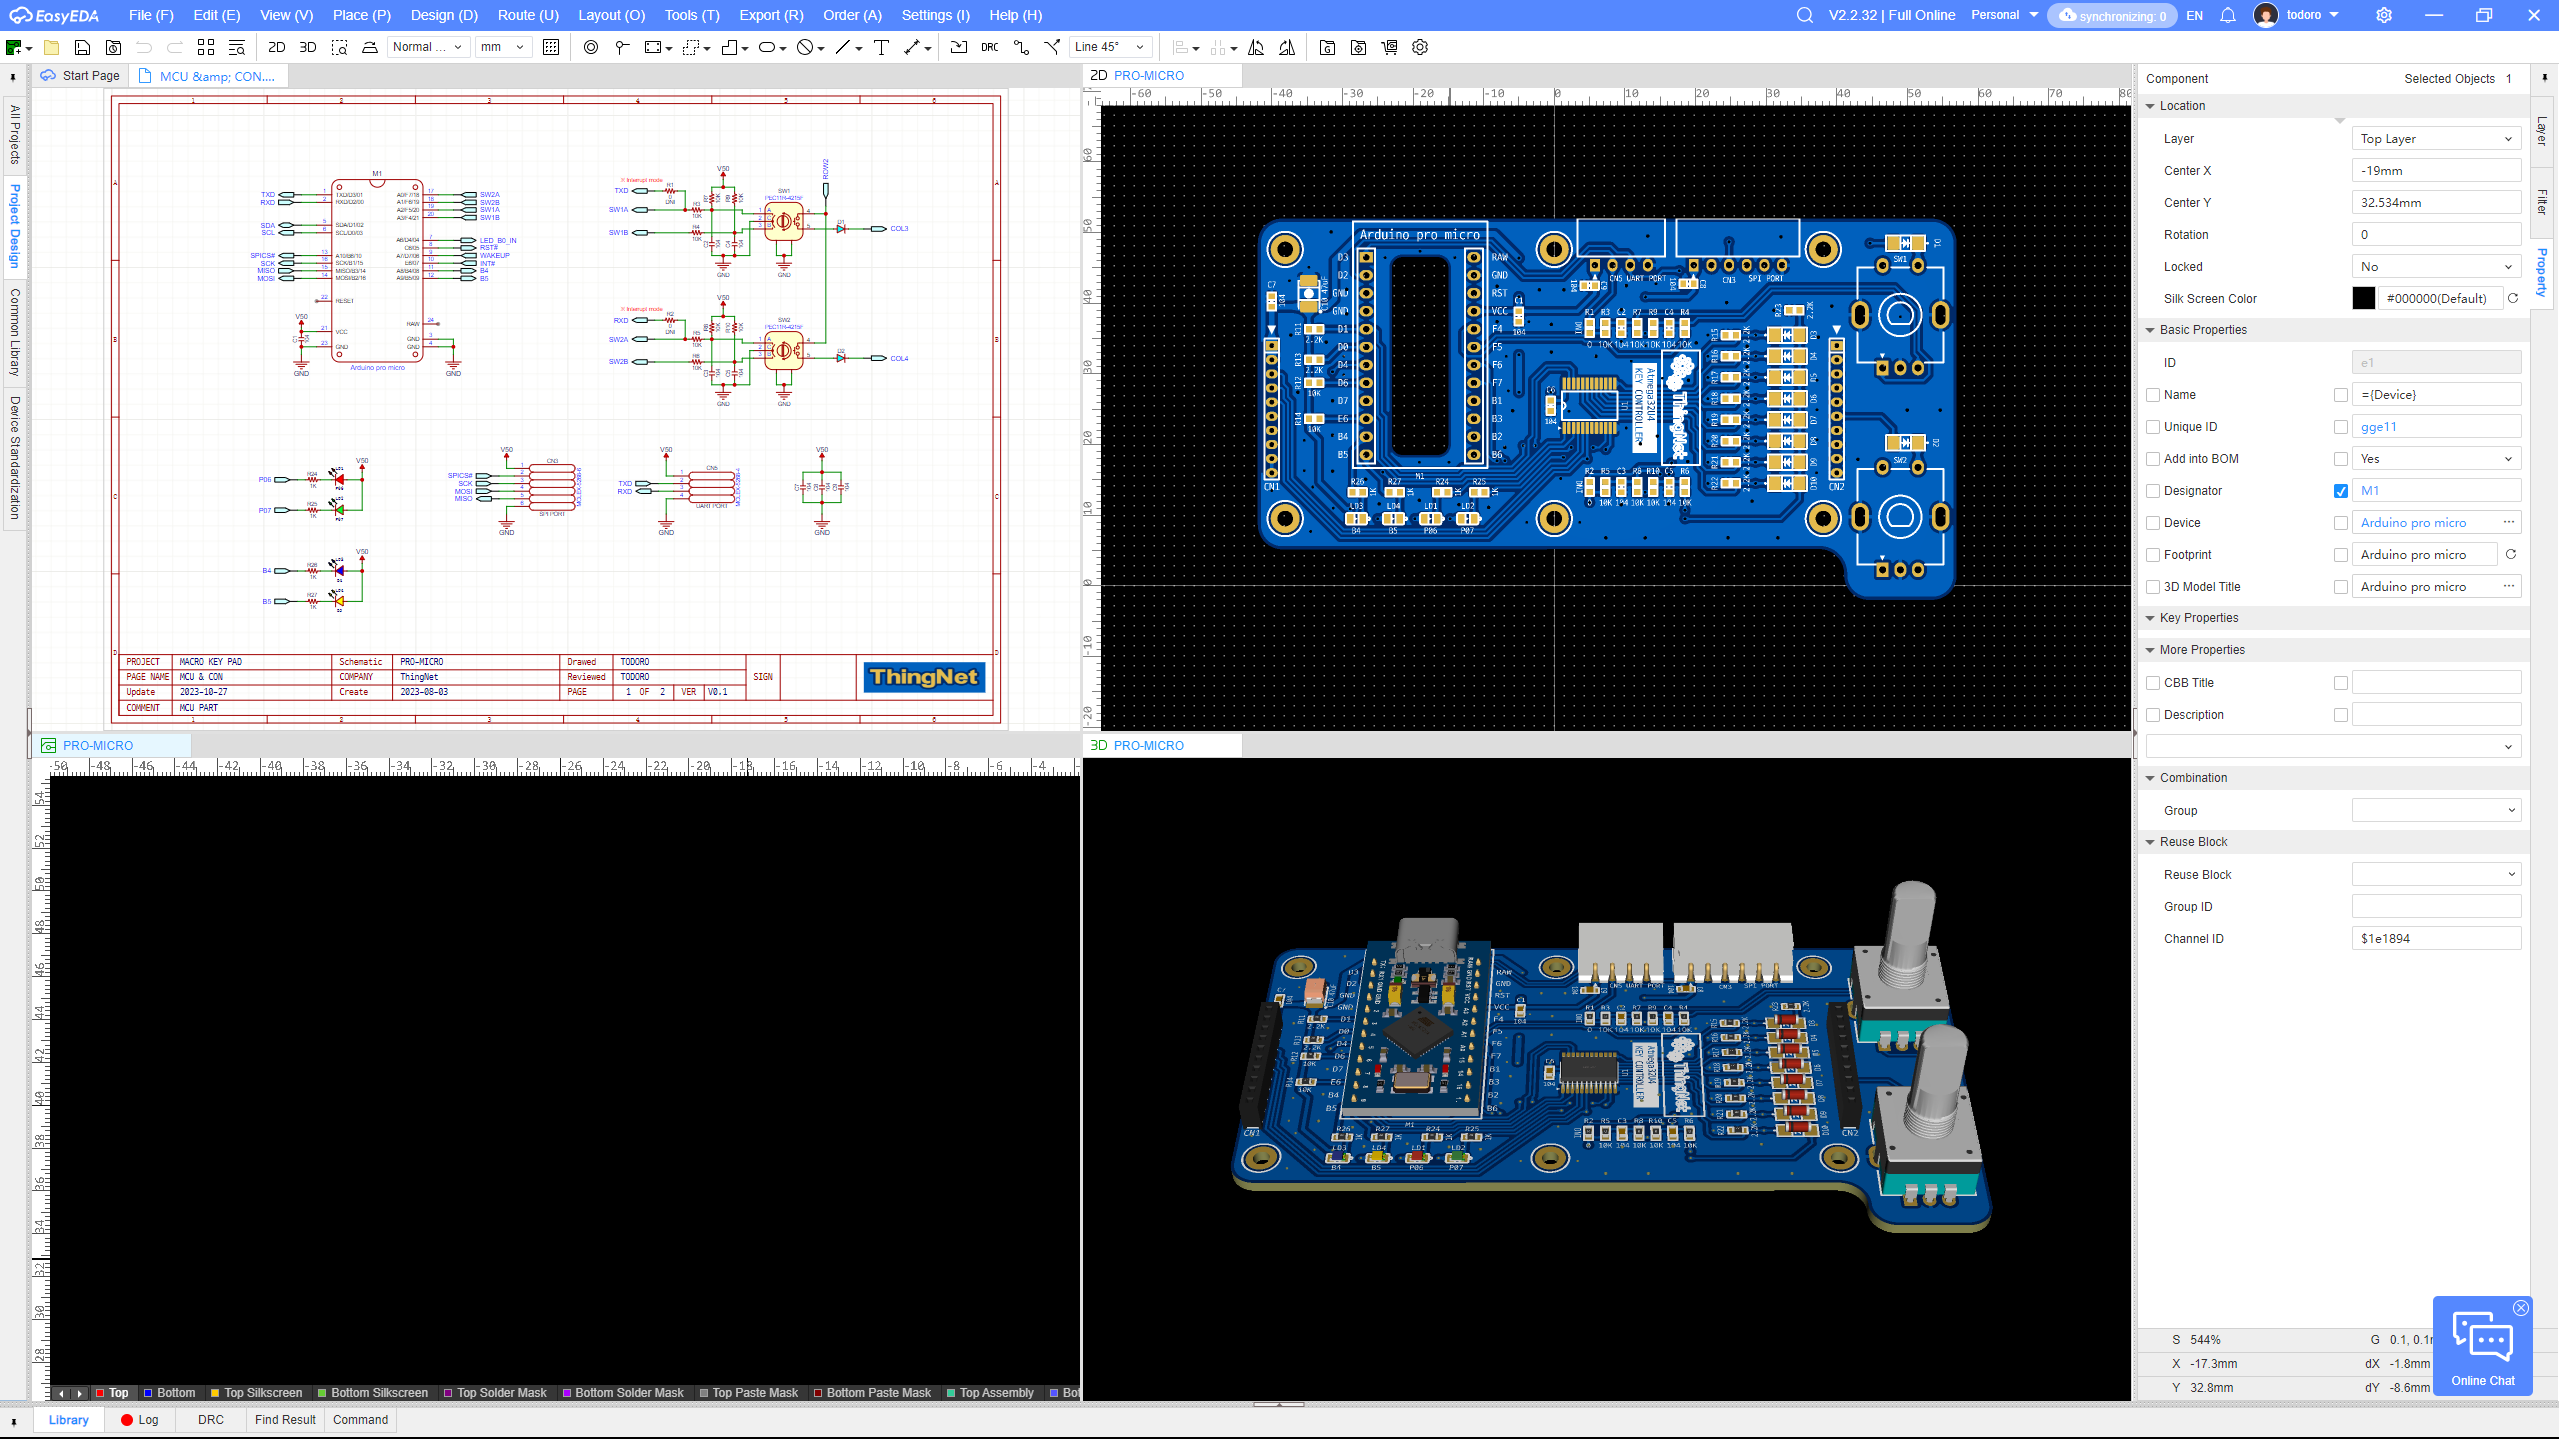Open the Line 45° routing angle dropdown
Screen dimensions: 2559x1439
pos(1110,47)
